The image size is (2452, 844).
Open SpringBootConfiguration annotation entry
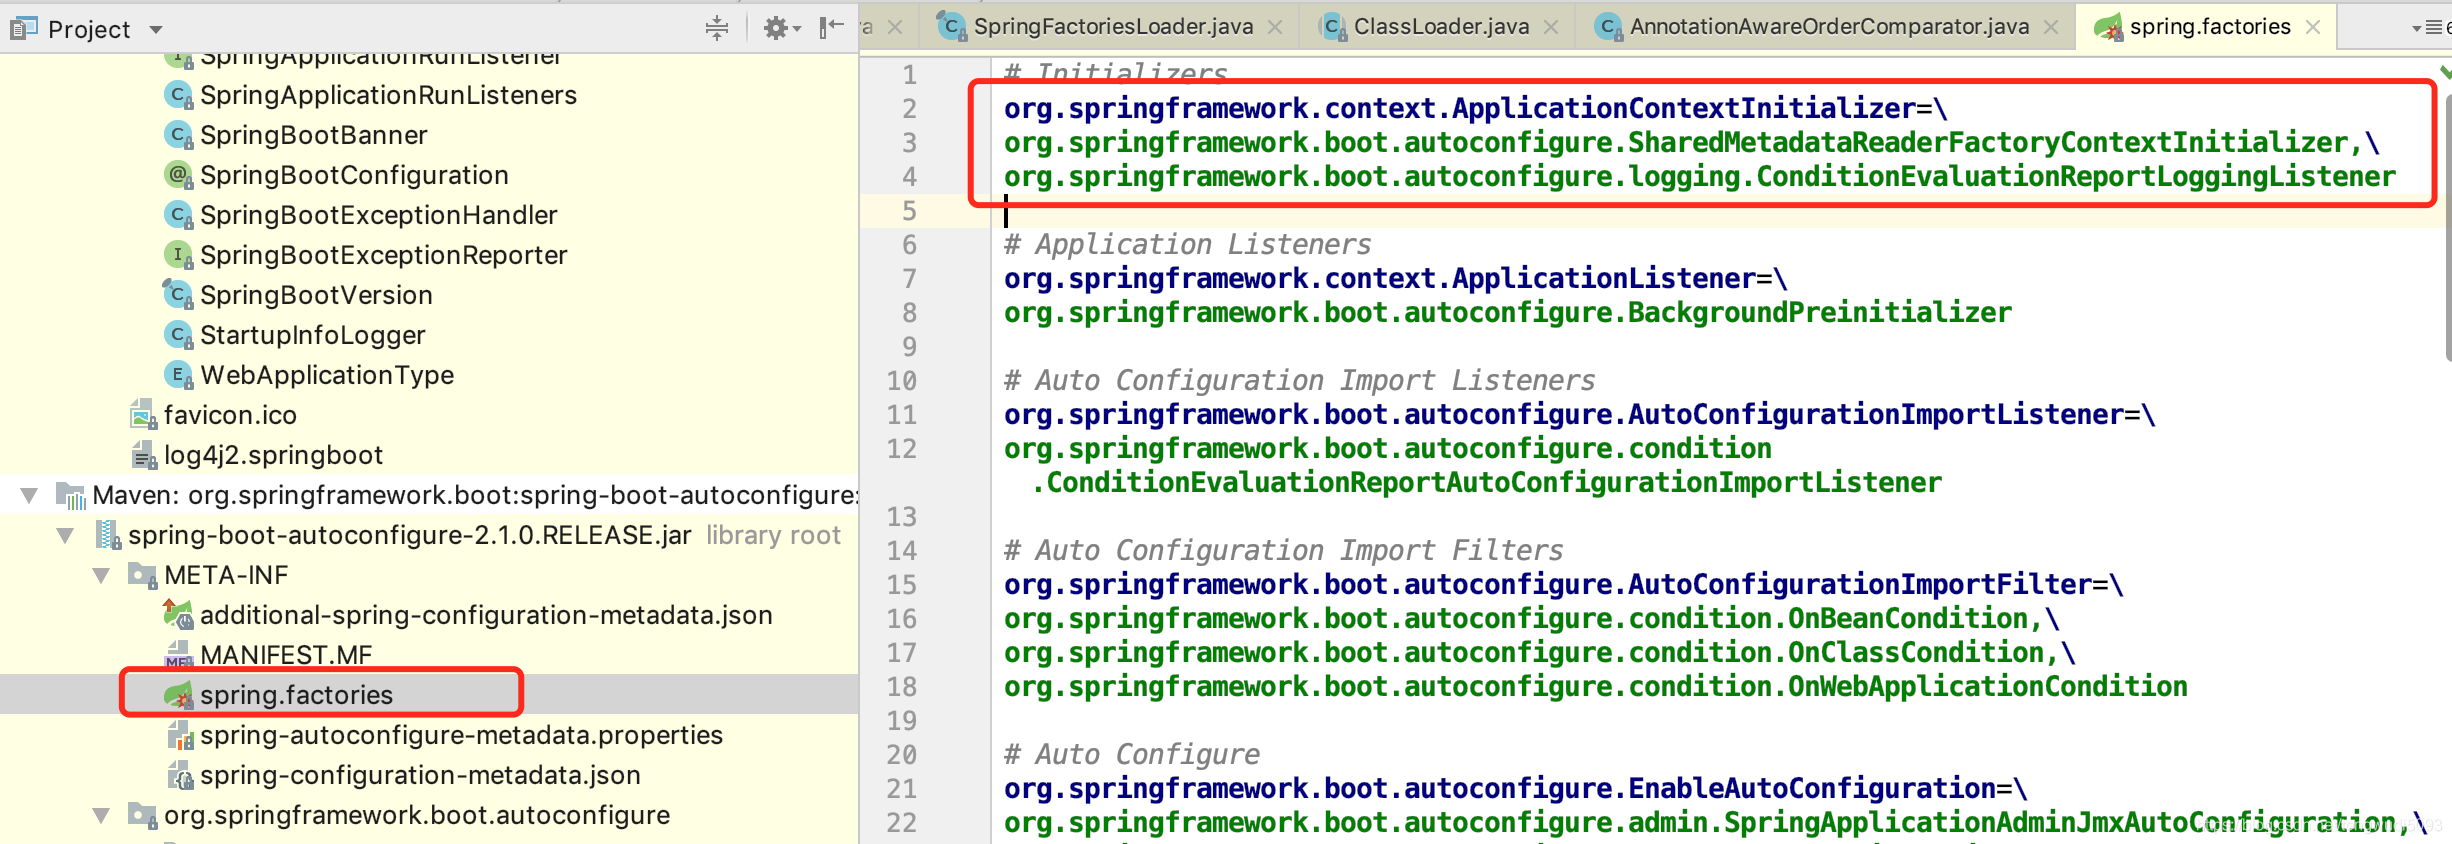pyautogui.click(x=354, y=175)
